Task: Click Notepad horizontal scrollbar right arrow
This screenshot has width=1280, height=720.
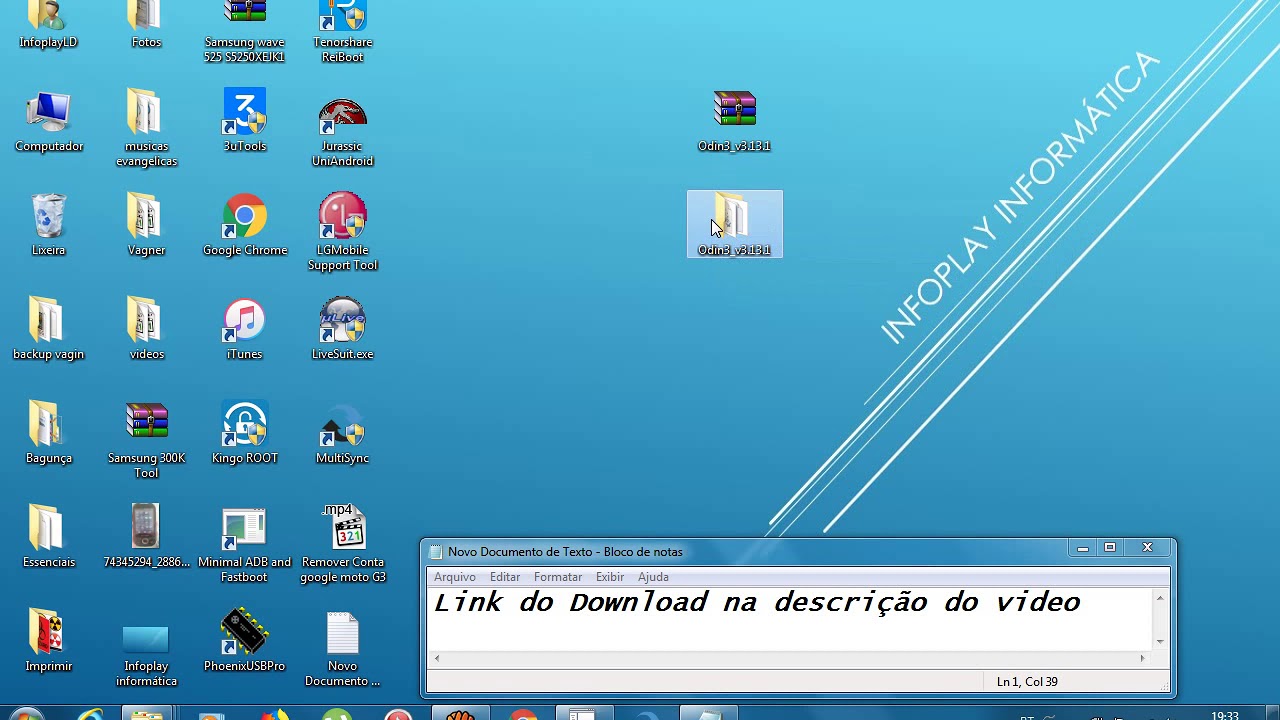Action: (x=1143, y=658)
